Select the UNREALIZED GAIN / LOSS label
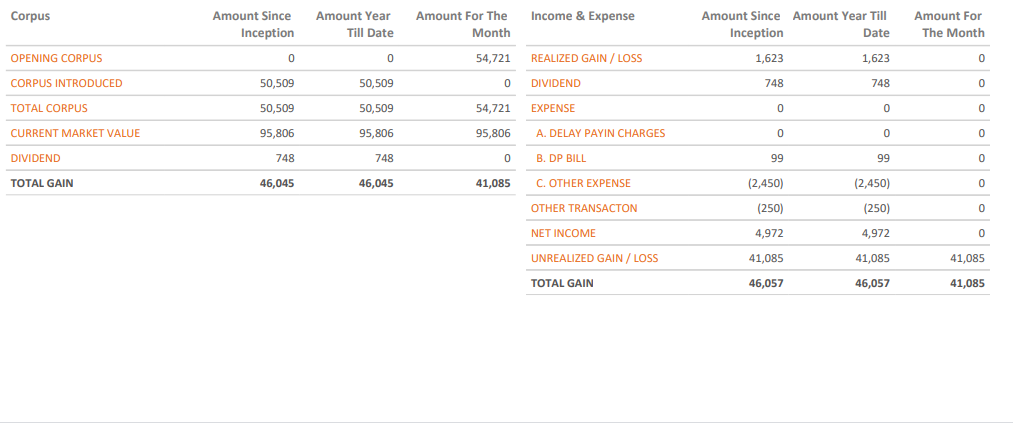Screen dimensions: 1013x423 (594, 258)
